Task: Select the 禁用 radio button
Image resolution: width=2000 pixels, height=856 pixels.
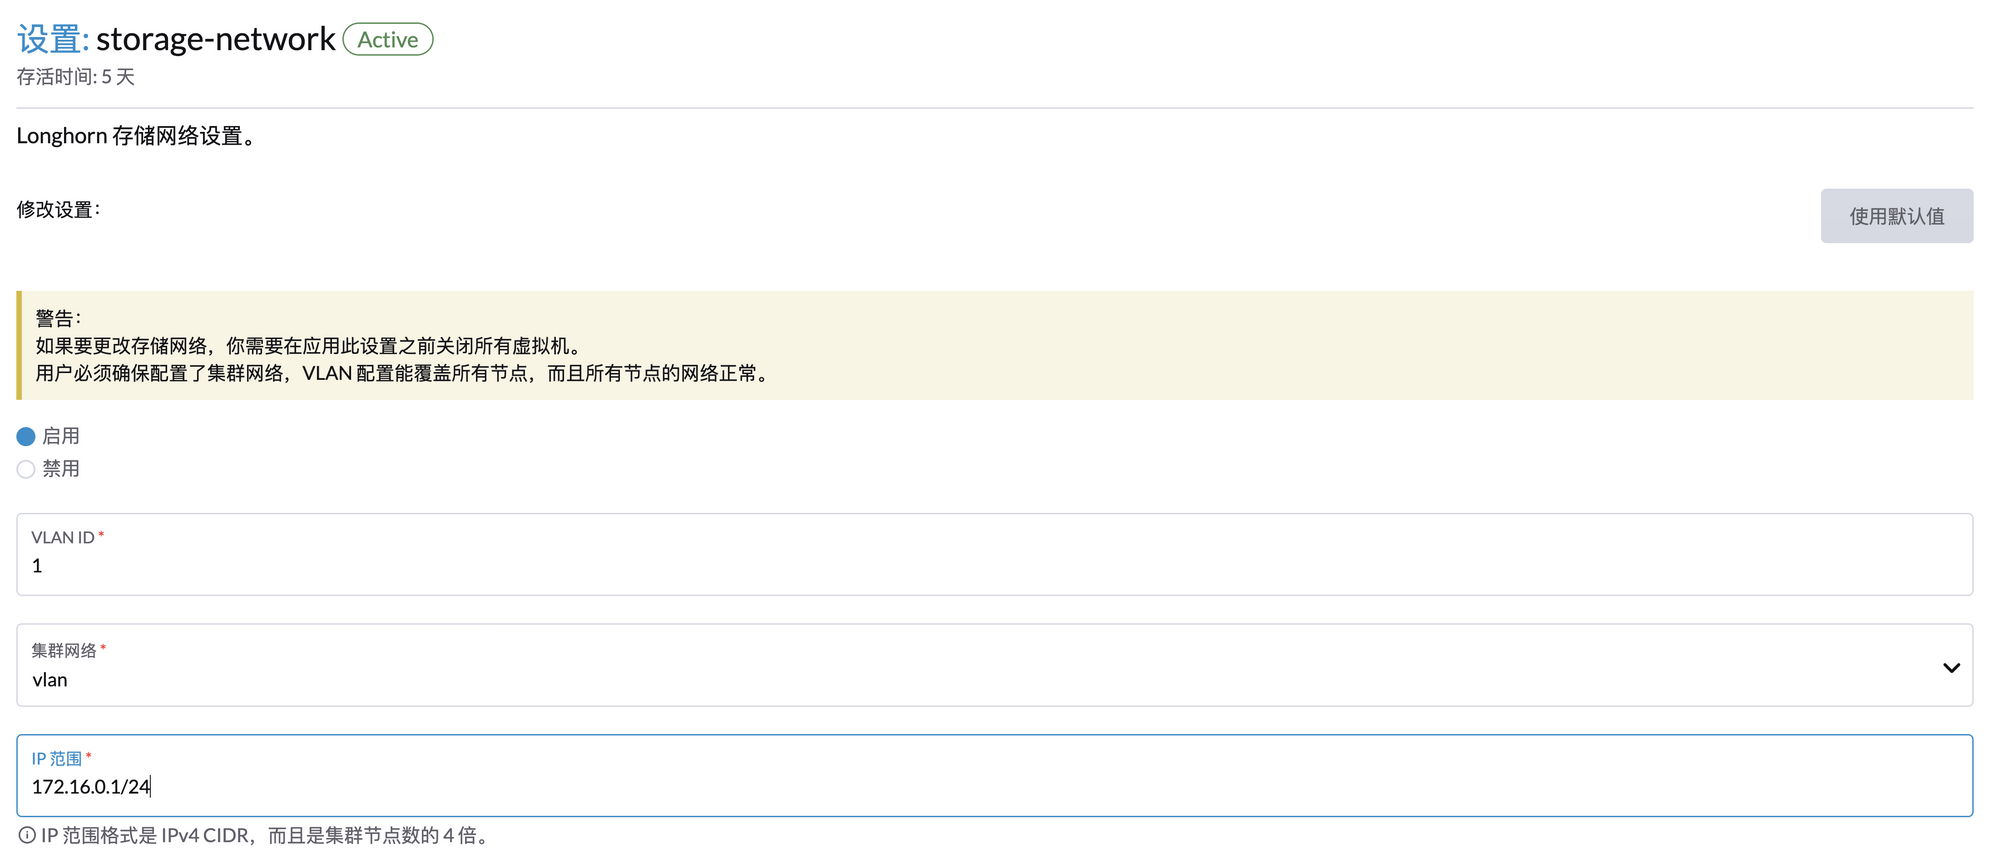Action: coord(26,469)
